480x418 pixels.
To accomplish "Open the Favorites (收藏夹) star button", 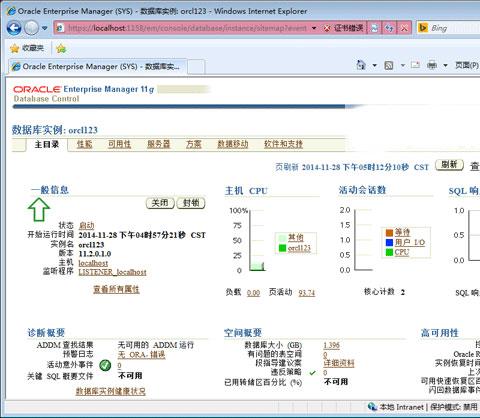I will [27, 48].
